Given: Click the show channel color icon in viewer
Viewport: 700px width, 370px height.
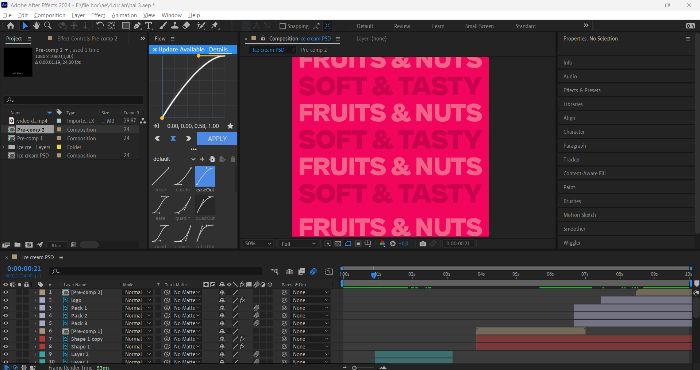Looking at the screenshot, I should 382,244.
